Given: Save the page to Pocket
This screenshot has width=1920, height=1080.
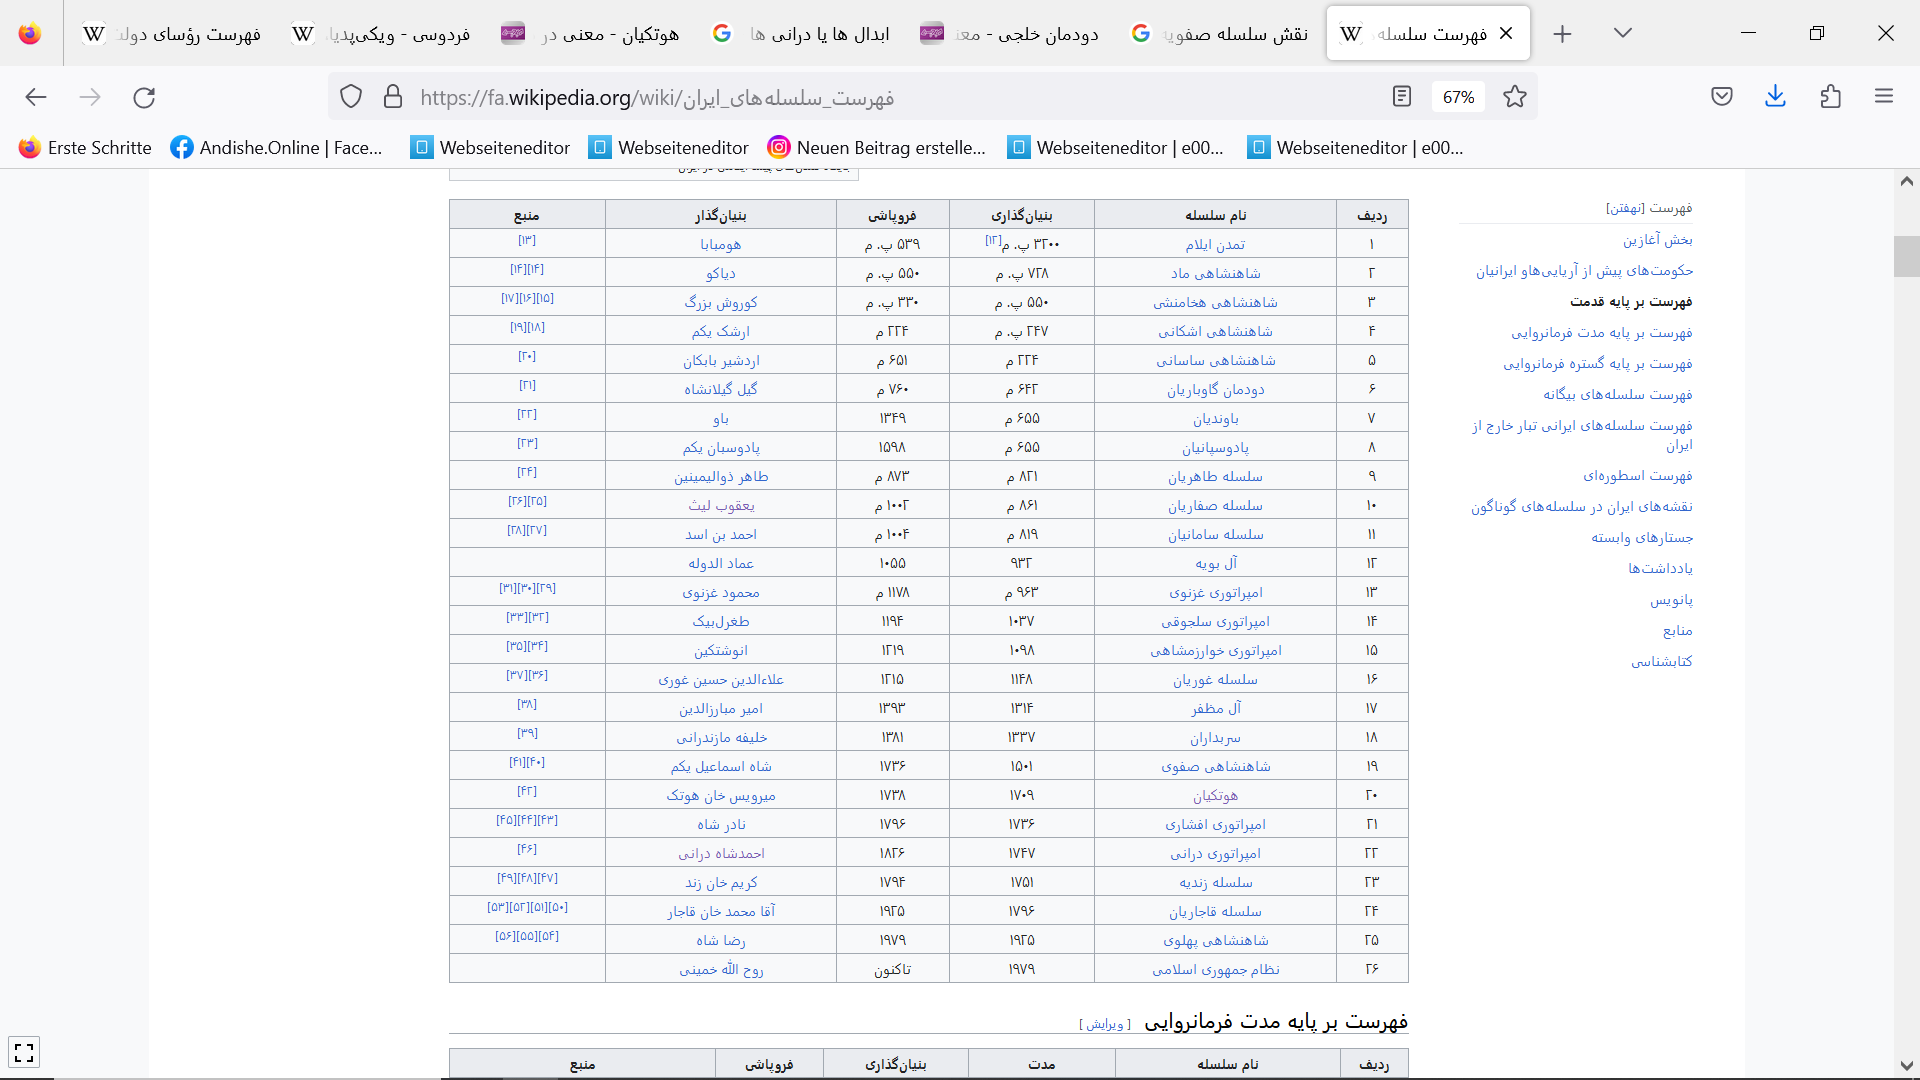Looking at the screenshot, I should click(1721, 97).
